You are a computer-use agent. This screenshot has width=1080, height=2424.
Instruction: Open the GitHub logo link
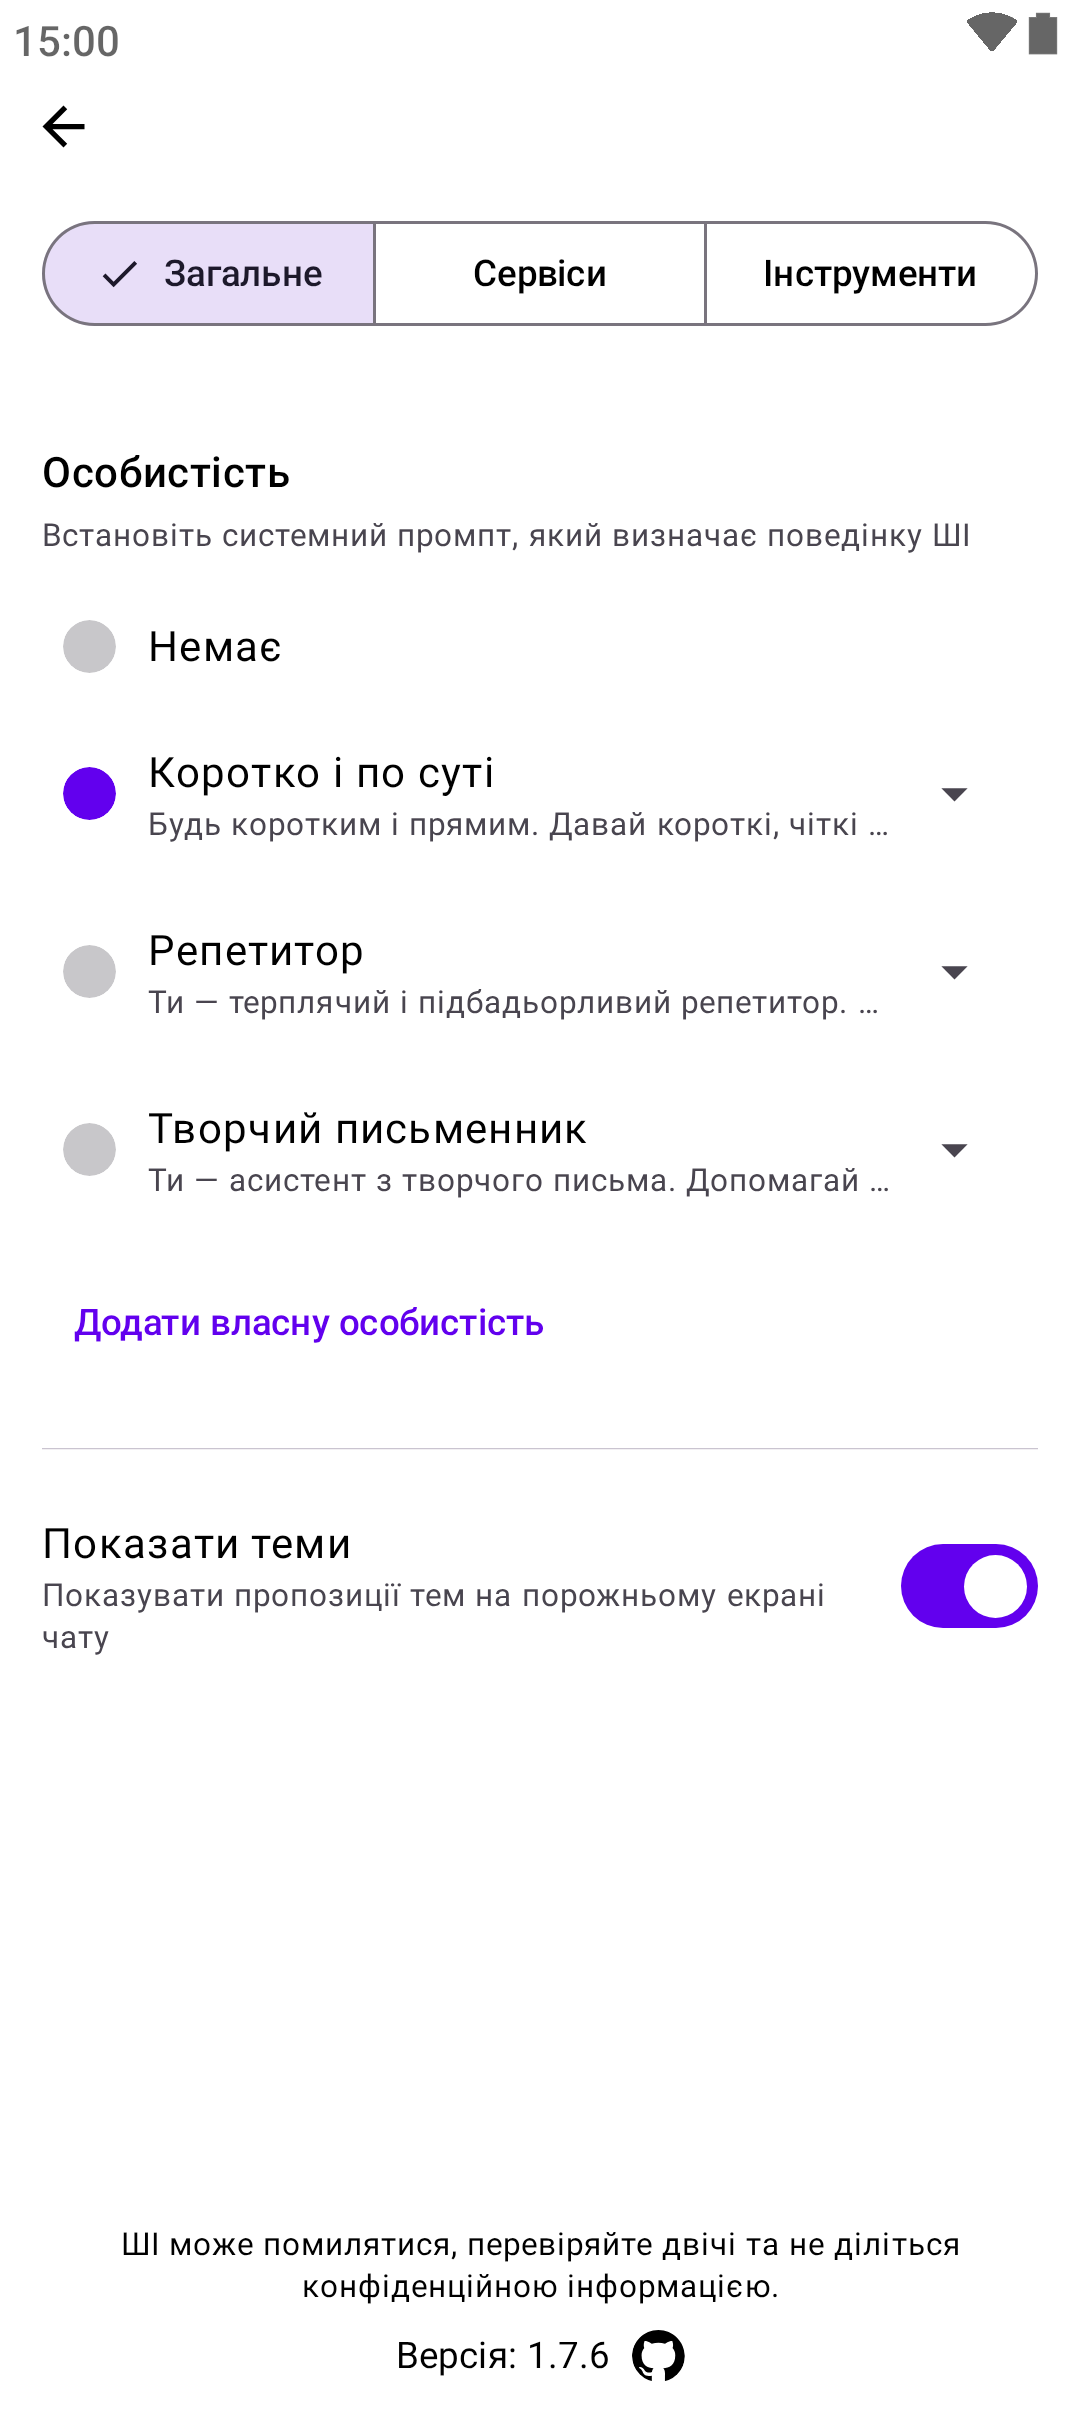658,2355
